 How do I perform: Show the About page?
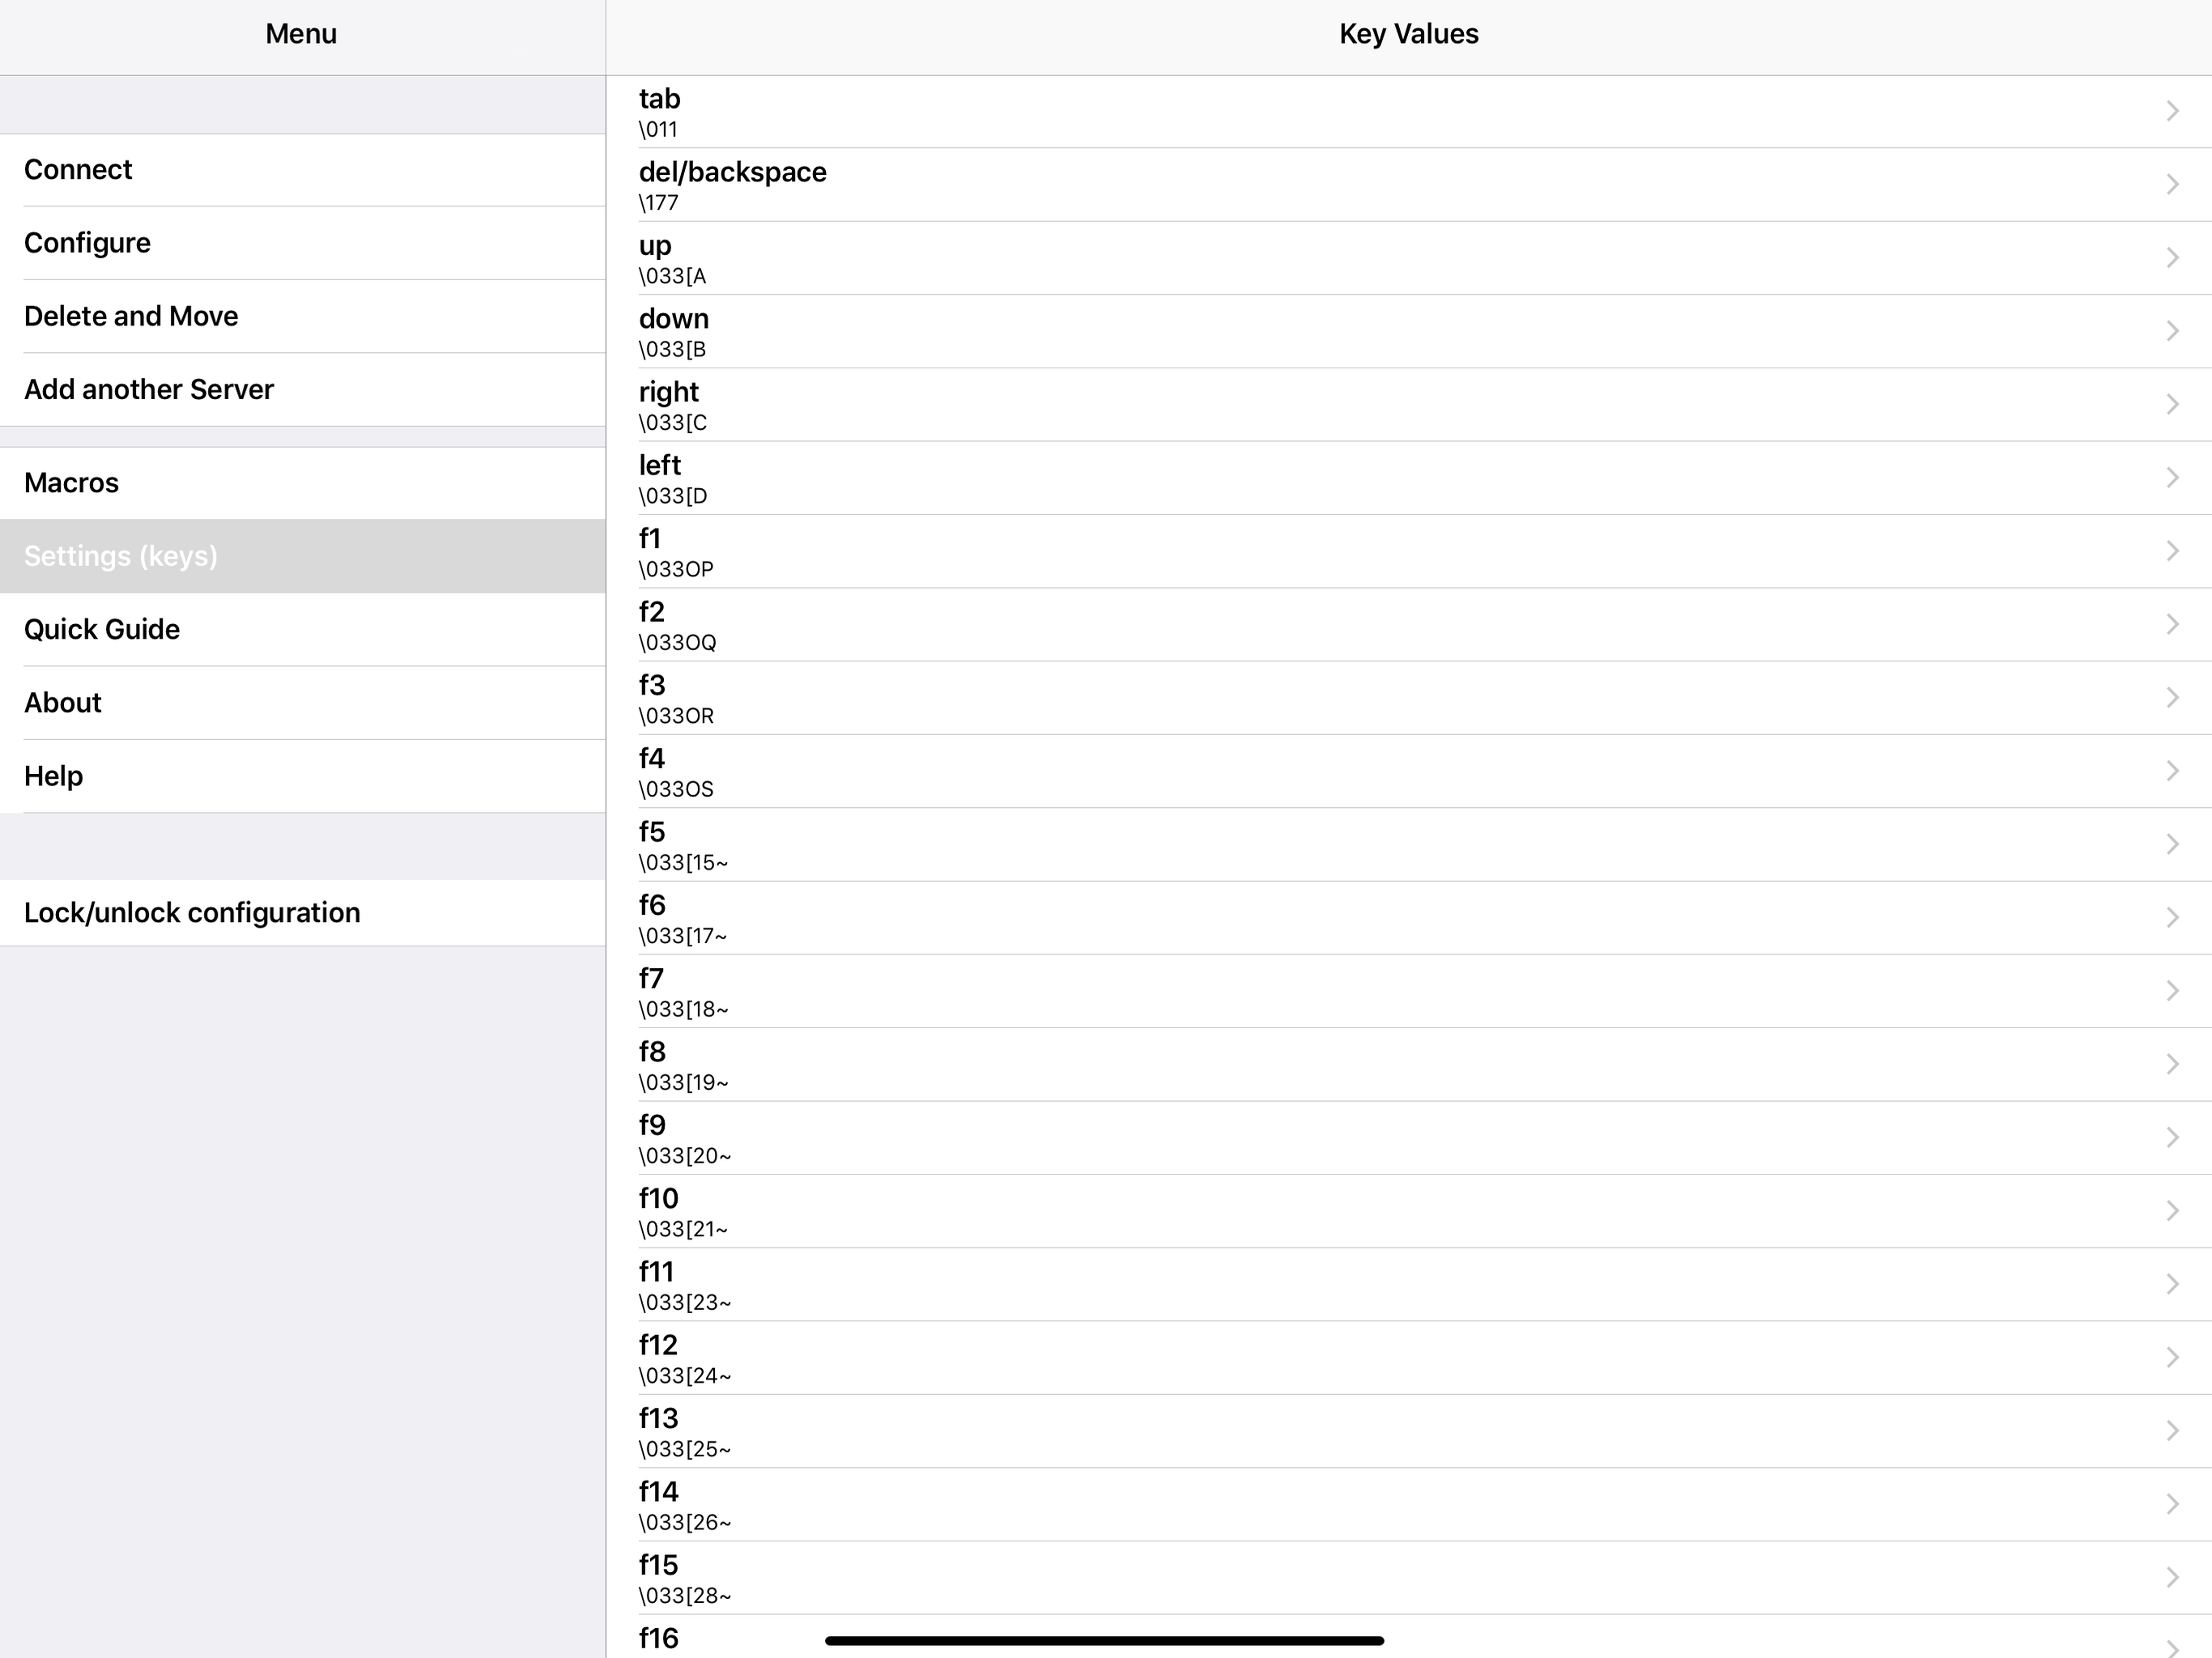[x=63, y=703]
